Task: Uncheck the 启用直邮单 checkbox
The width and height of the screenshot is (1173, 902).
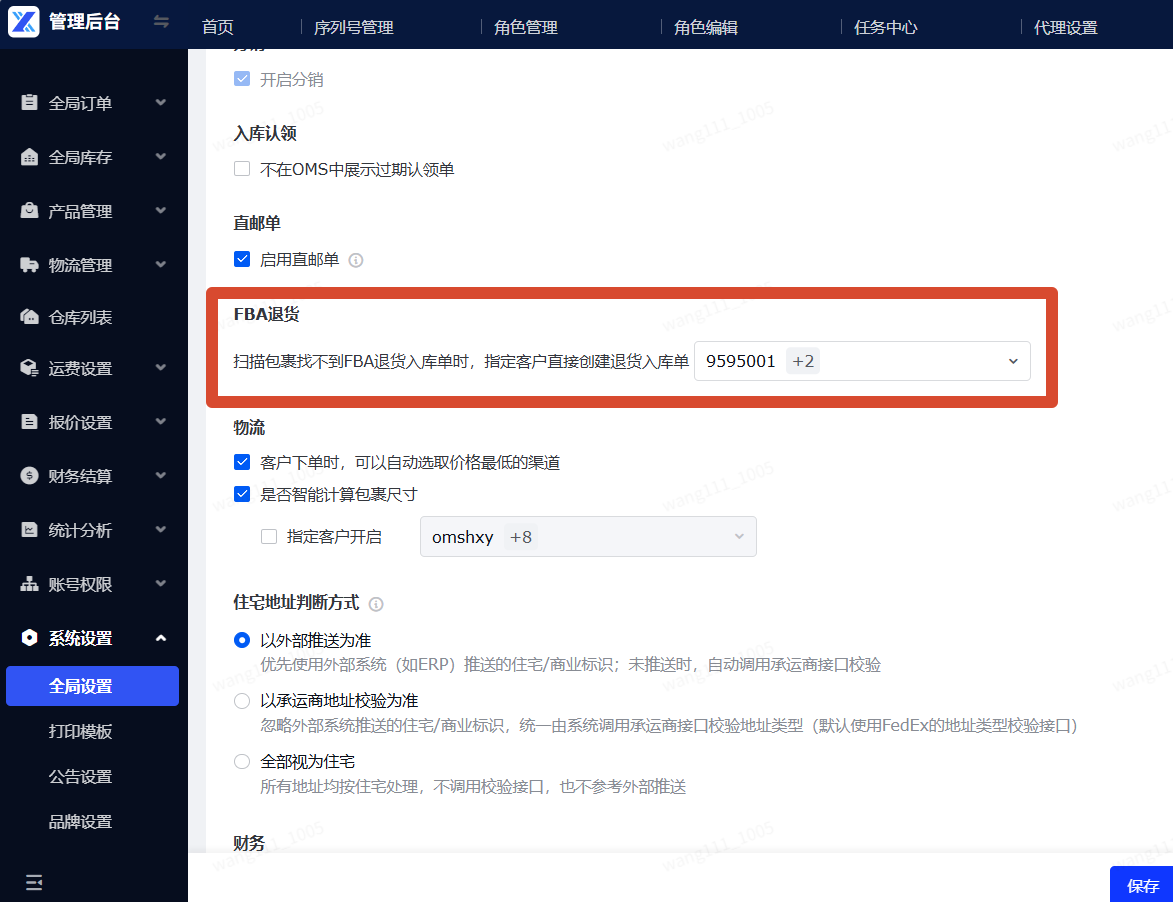Action: tap(242, 259)
